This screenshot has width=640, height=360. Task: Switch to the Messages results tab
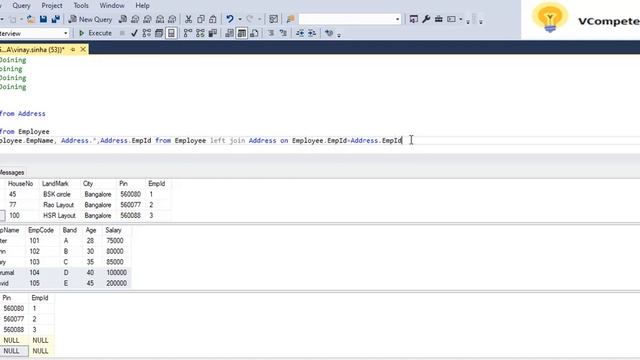pyautogui.click(x=12, y=173)
